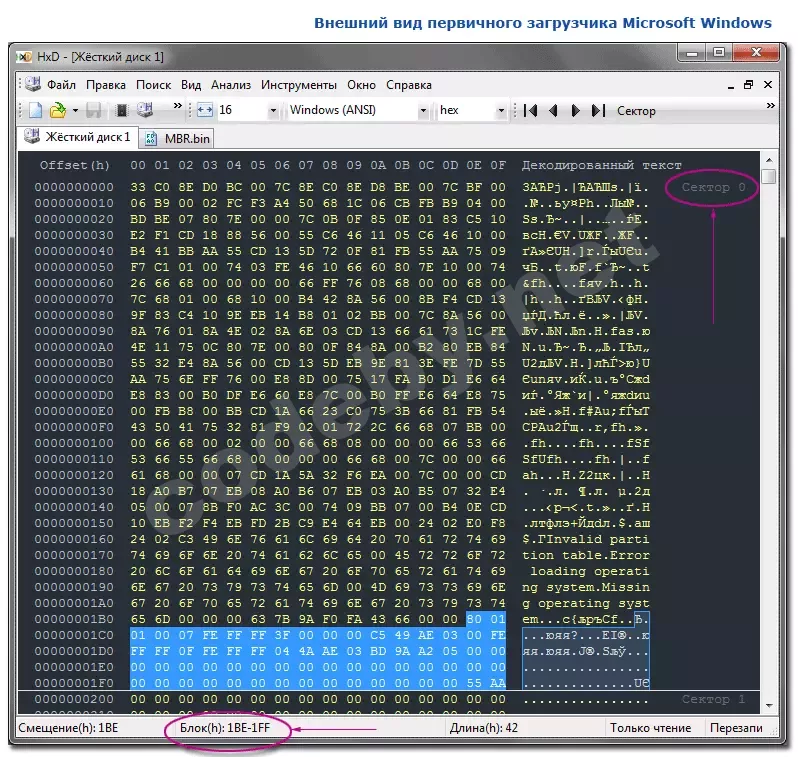Open the Вид menu
The width and height of the screenshot is (798, 757).
[x=191, y=85]
